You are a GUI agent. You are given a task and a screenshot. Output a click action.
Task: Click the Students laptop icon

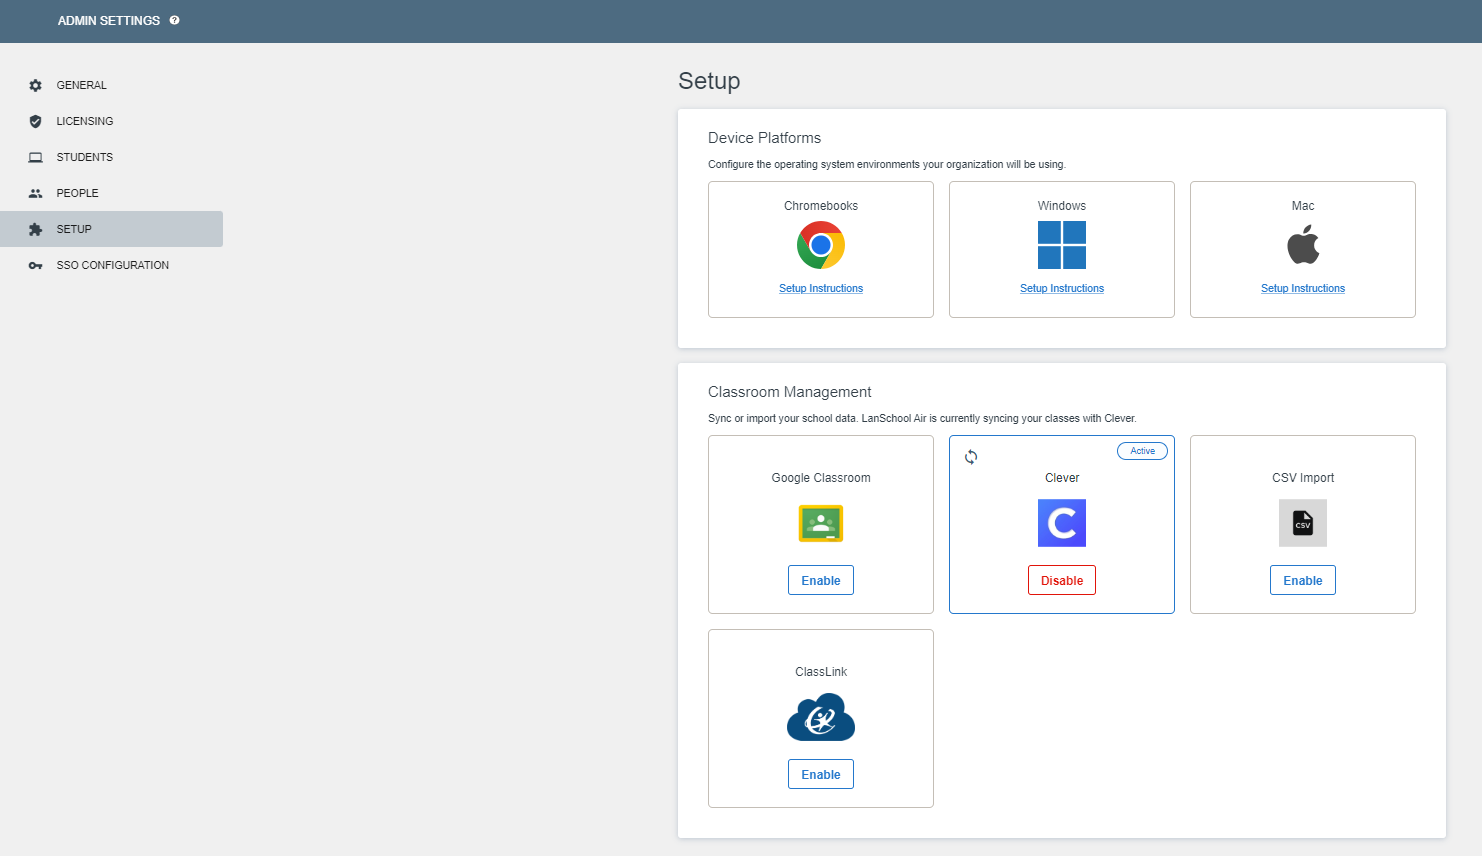[x=36, y=157]
